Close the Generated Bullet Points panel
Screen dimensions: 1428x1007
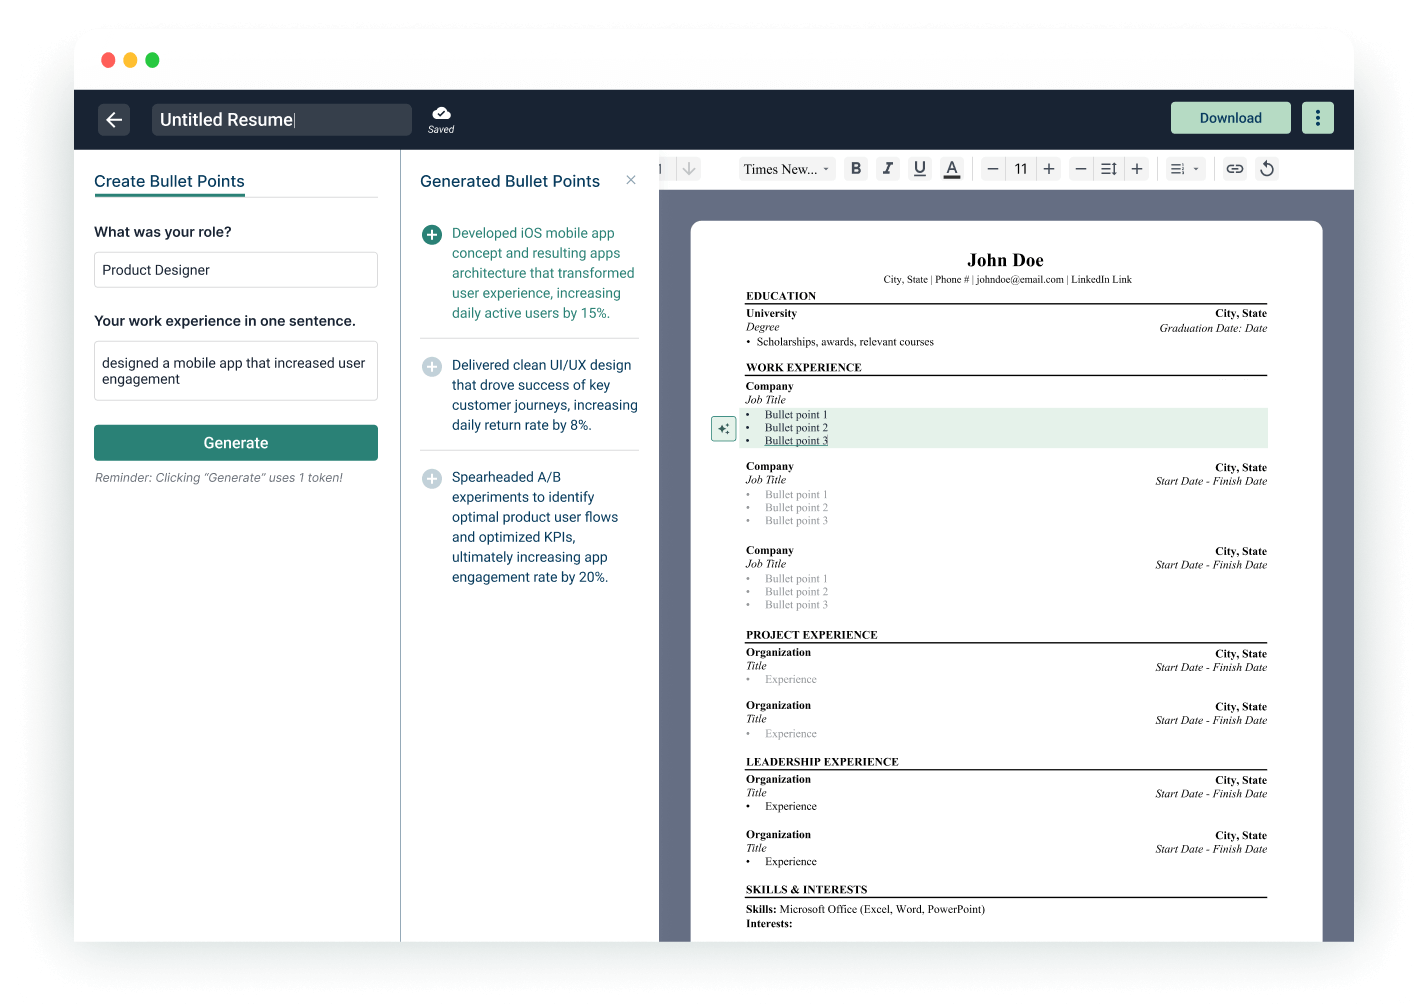[x=631, y=179]
